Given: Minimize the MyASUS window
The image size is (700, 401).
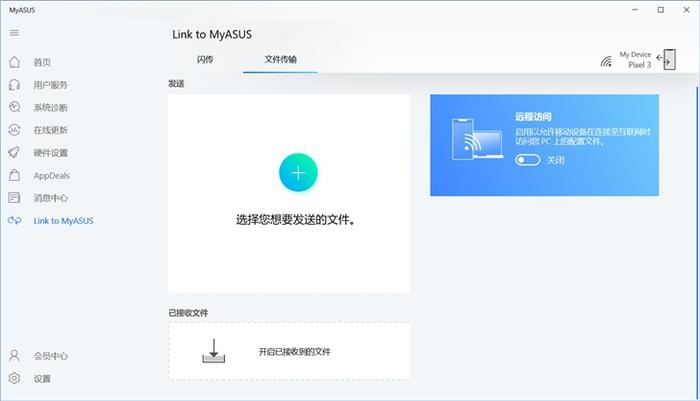Looking at the screenshot, I should click(635, 10).
